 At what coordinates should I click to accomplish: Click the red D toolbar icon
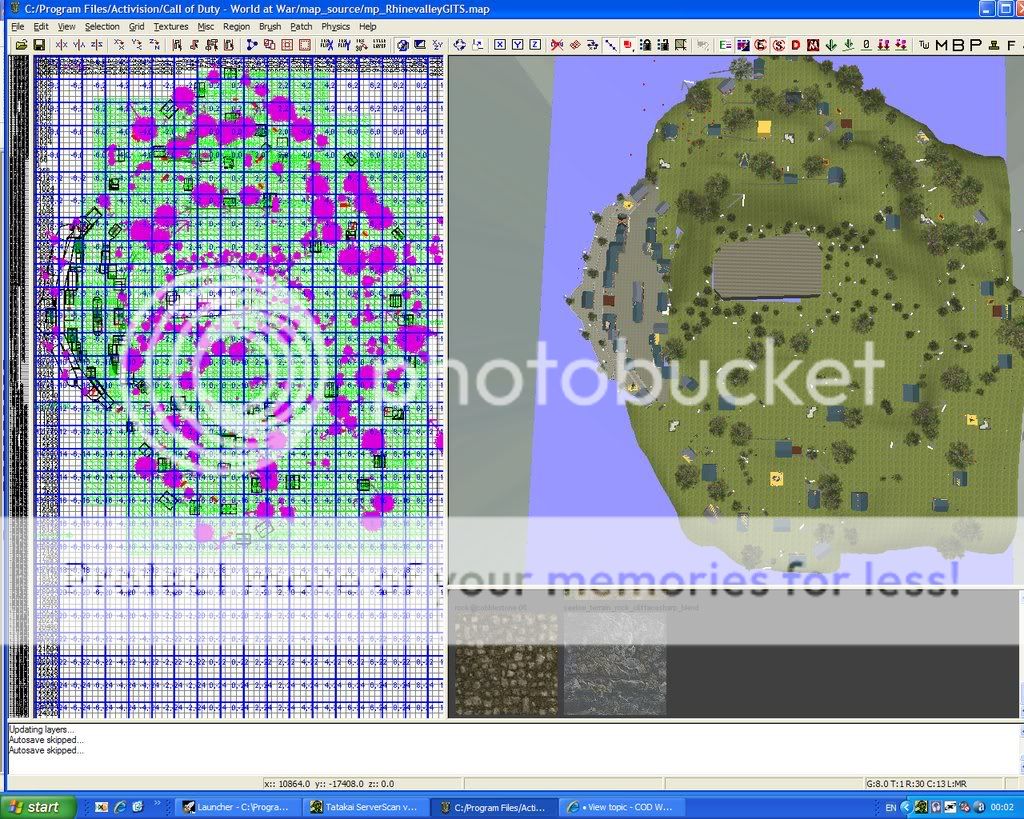click(796, 45)
